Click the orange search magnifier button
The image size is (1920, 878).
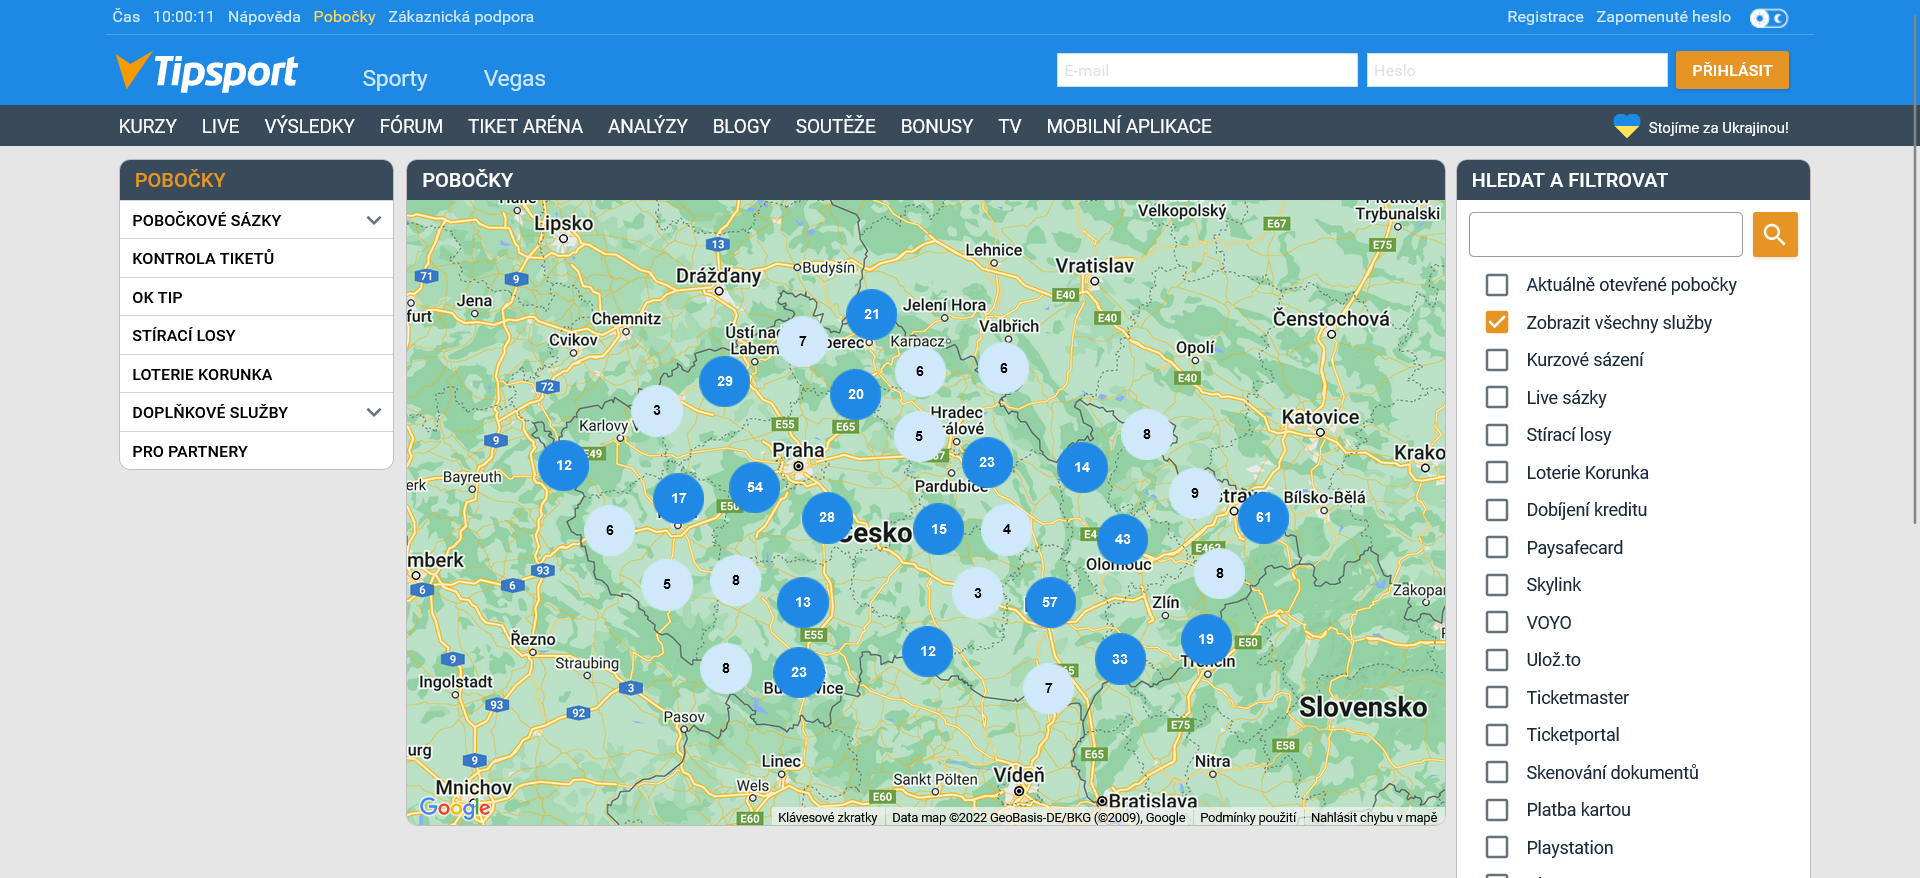[x=1775, y=234]
